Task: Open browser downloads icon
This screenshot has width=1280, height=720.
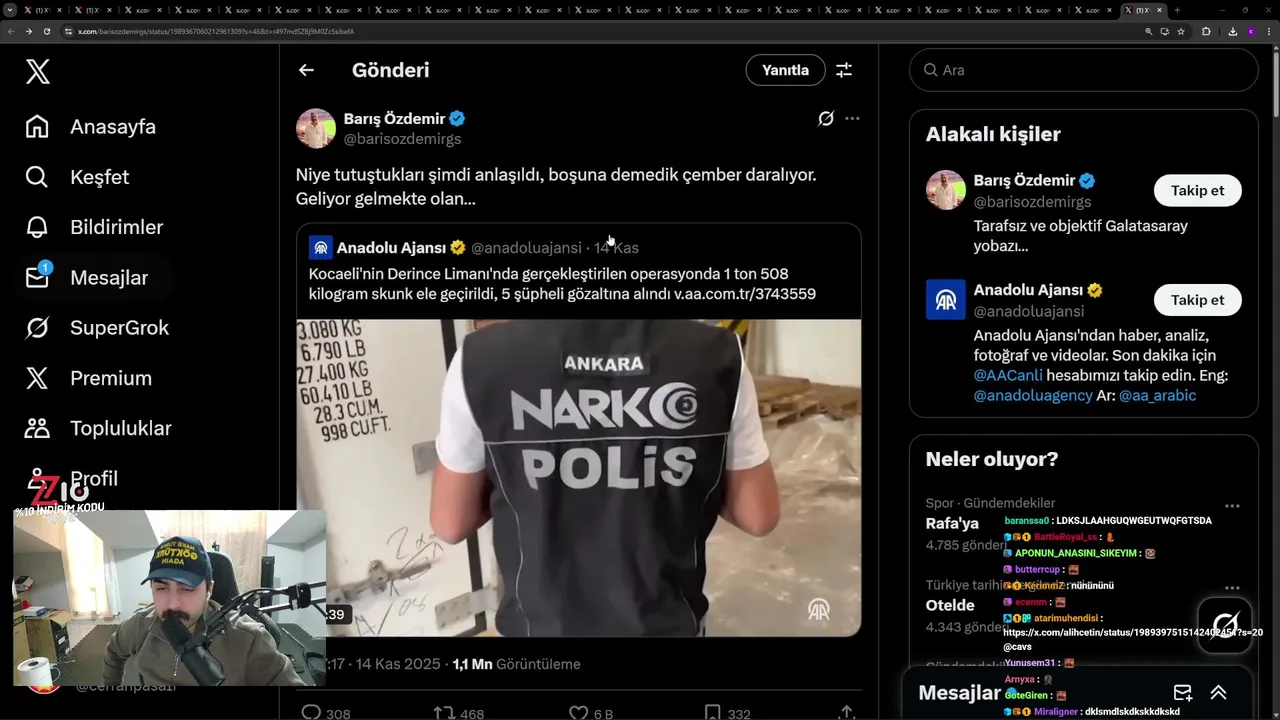Action: tap(1232, 31)
